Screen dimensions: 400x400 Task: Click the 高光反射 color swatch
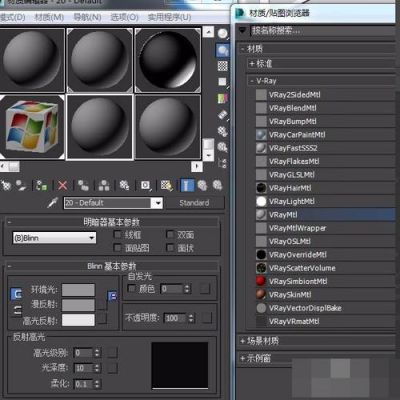tap(78, 320)
